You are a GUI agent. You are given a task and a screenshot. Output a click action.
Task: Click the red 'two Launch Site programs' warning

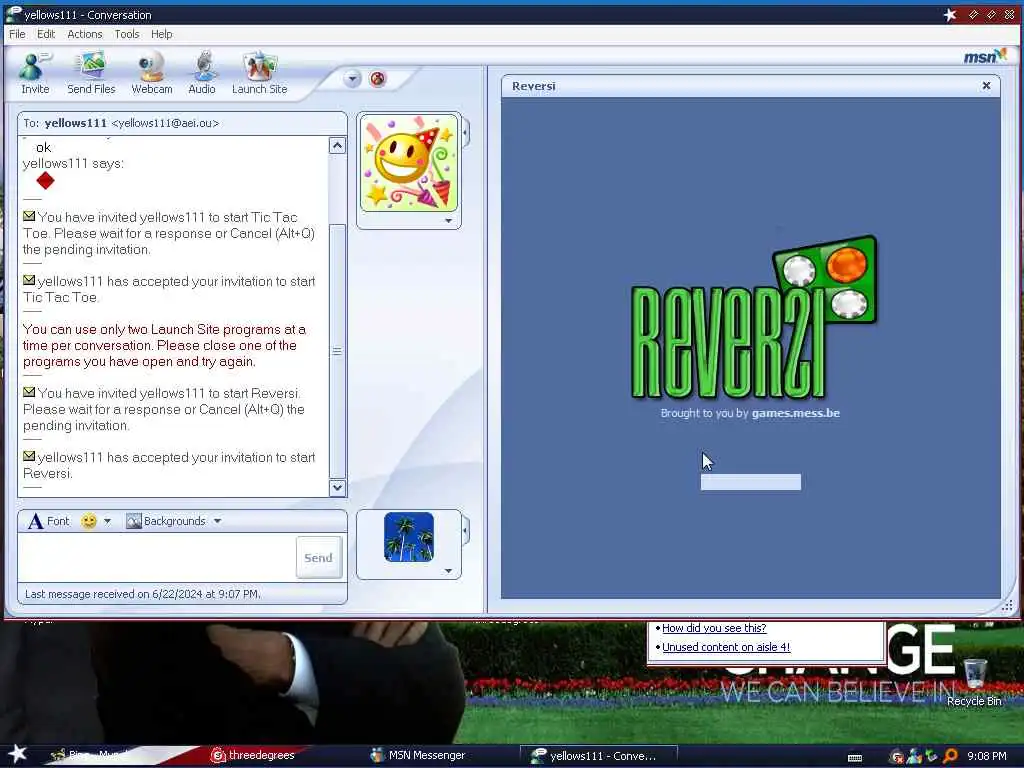164,345
